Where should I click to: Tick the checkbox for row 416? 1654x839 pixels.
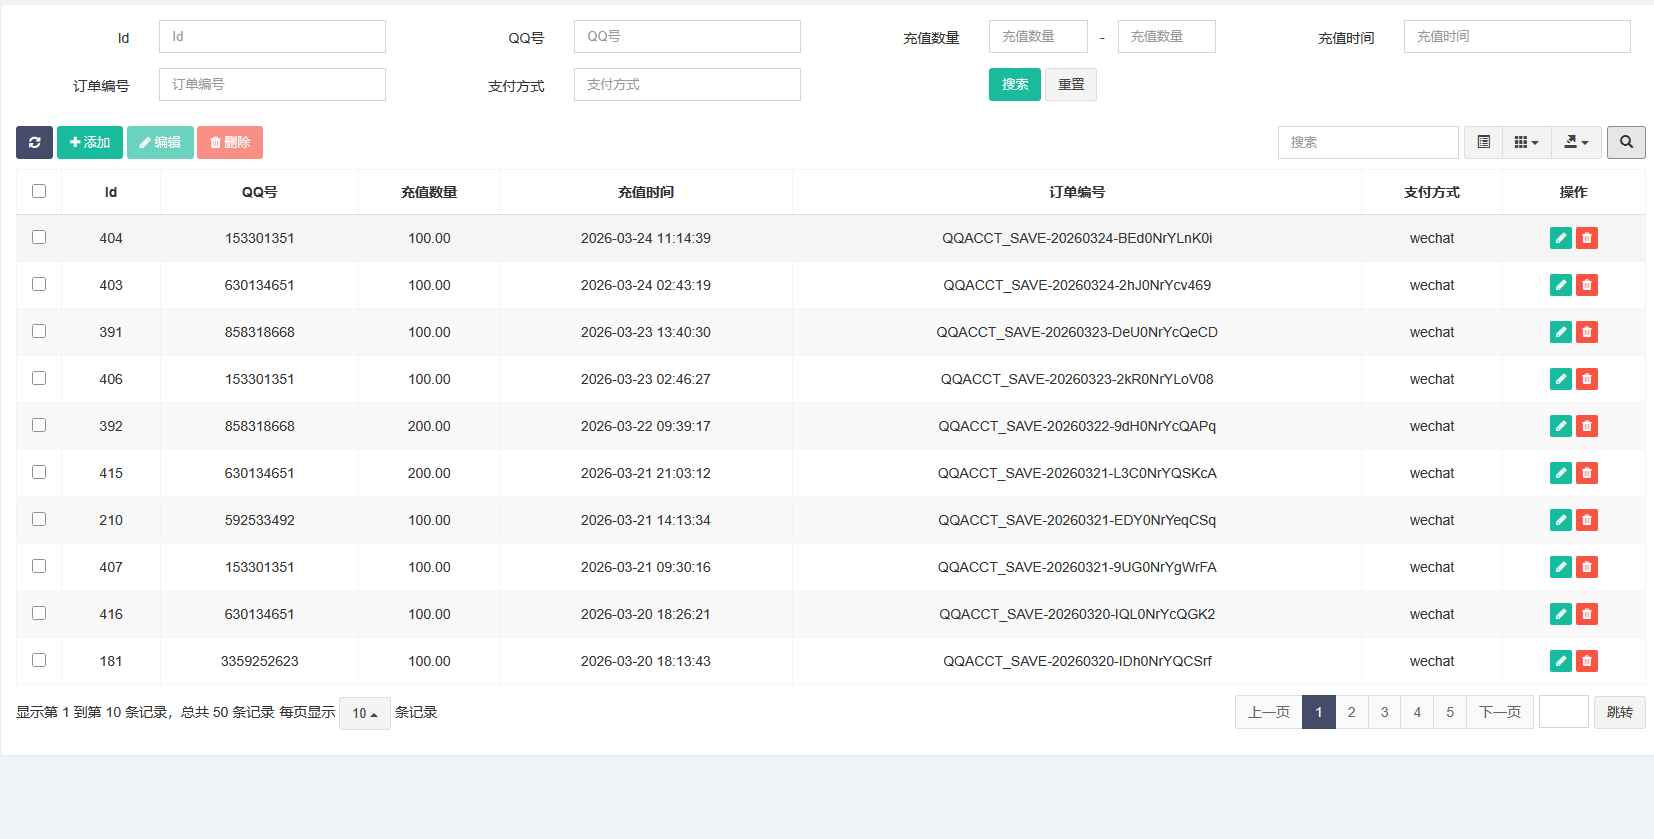[x=39, y=613]
